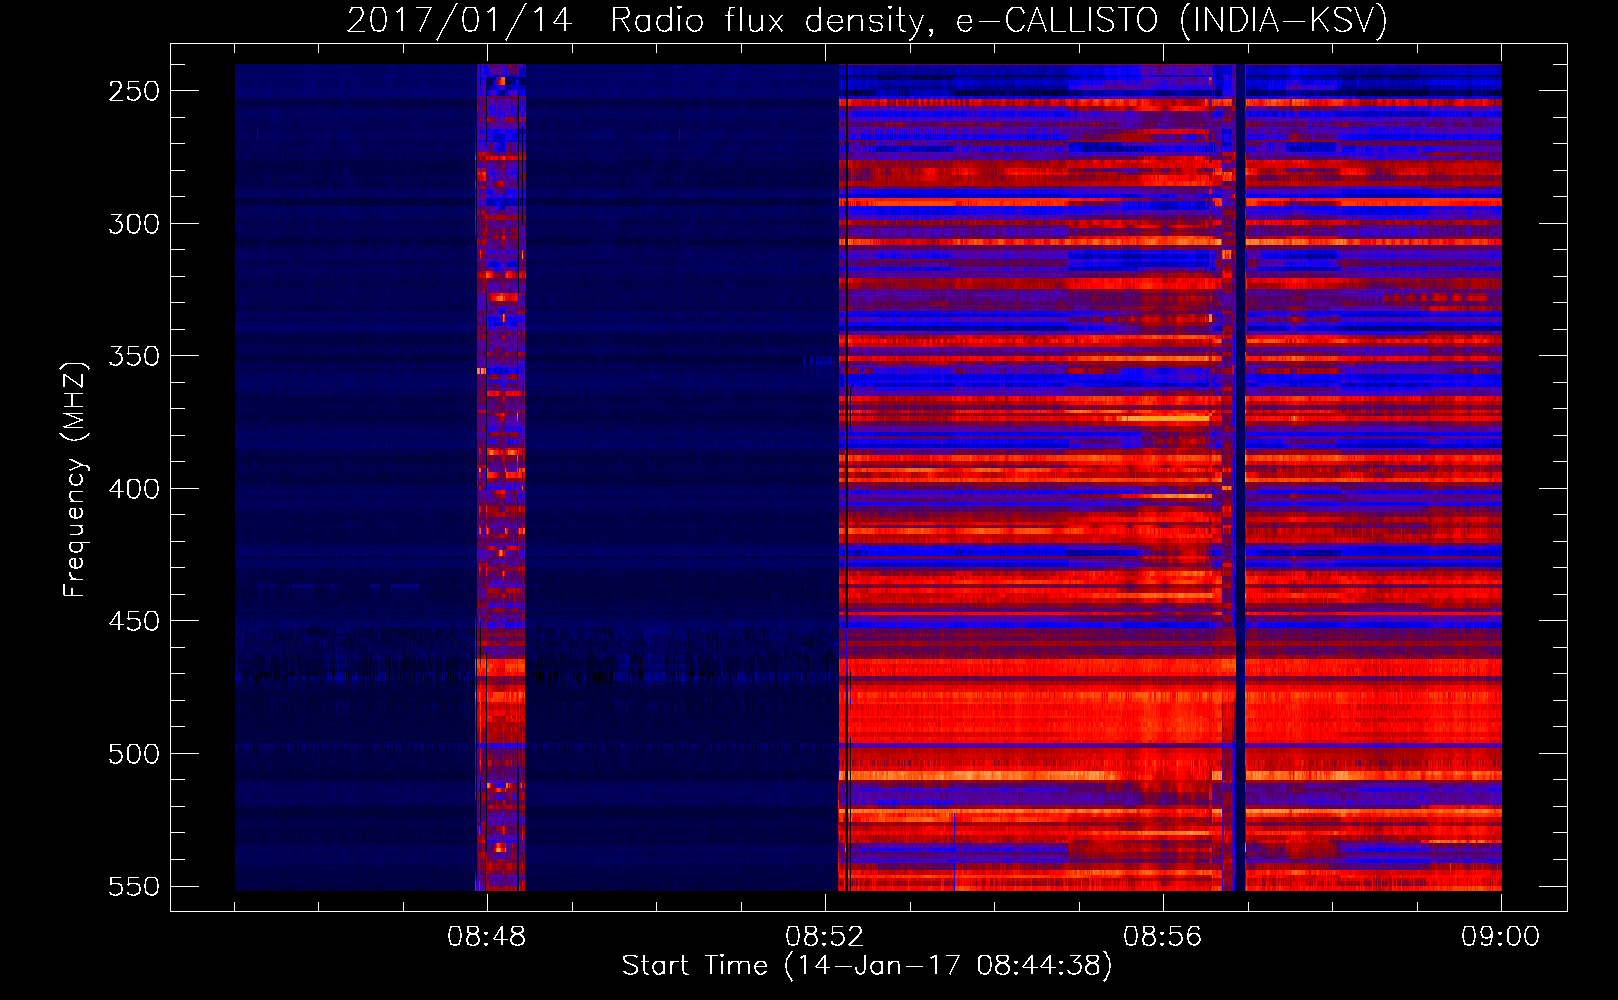1618x1000 pixels.
Task: Click the dark blue vertical gap near 08:57
Action: pos(1240,477)
